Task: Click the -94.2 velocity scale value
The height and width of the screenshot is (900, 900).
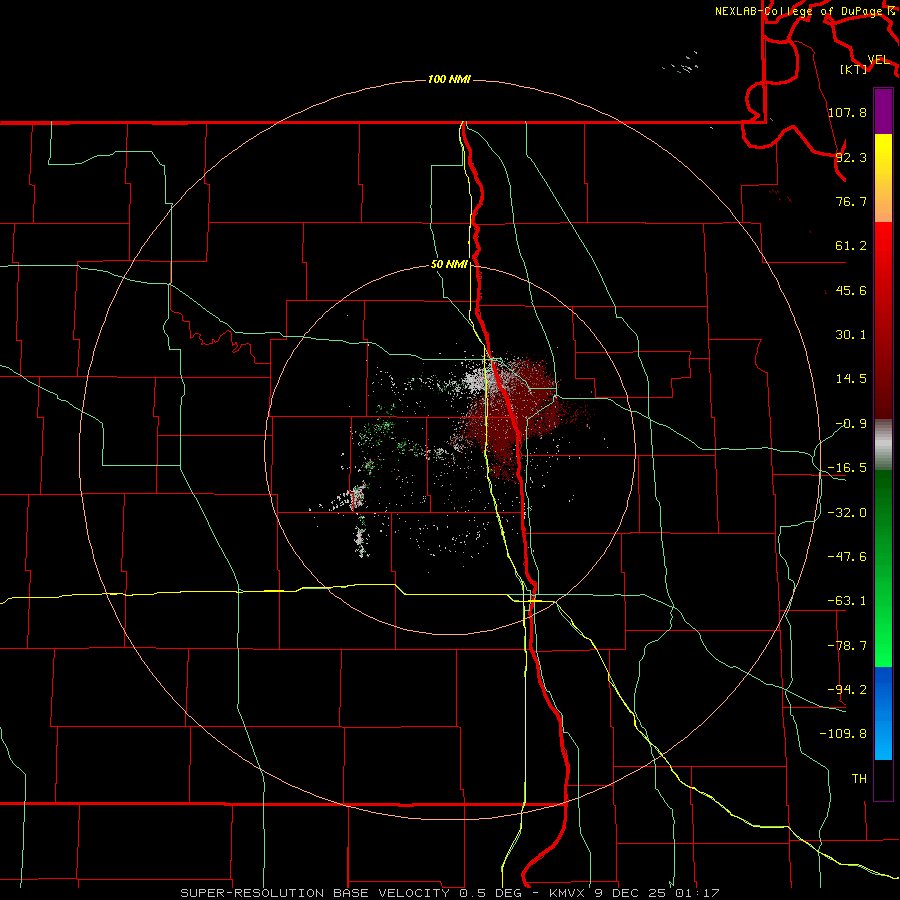Action: click(x=847, y=689)
